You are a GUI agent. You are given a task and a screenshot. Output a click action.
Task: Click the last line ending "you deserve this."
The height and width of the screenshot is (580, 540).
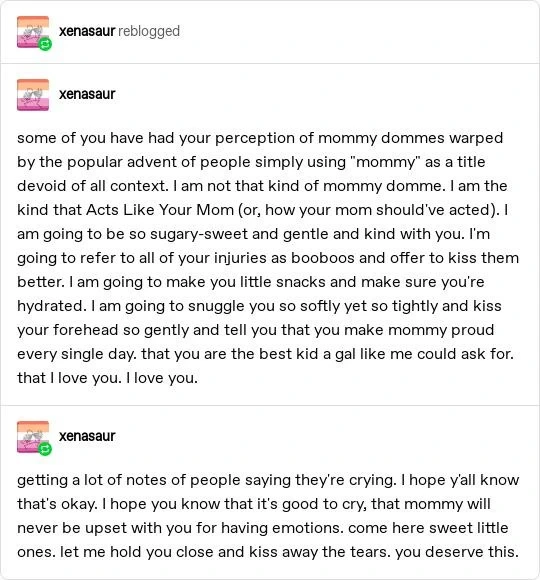268,552
